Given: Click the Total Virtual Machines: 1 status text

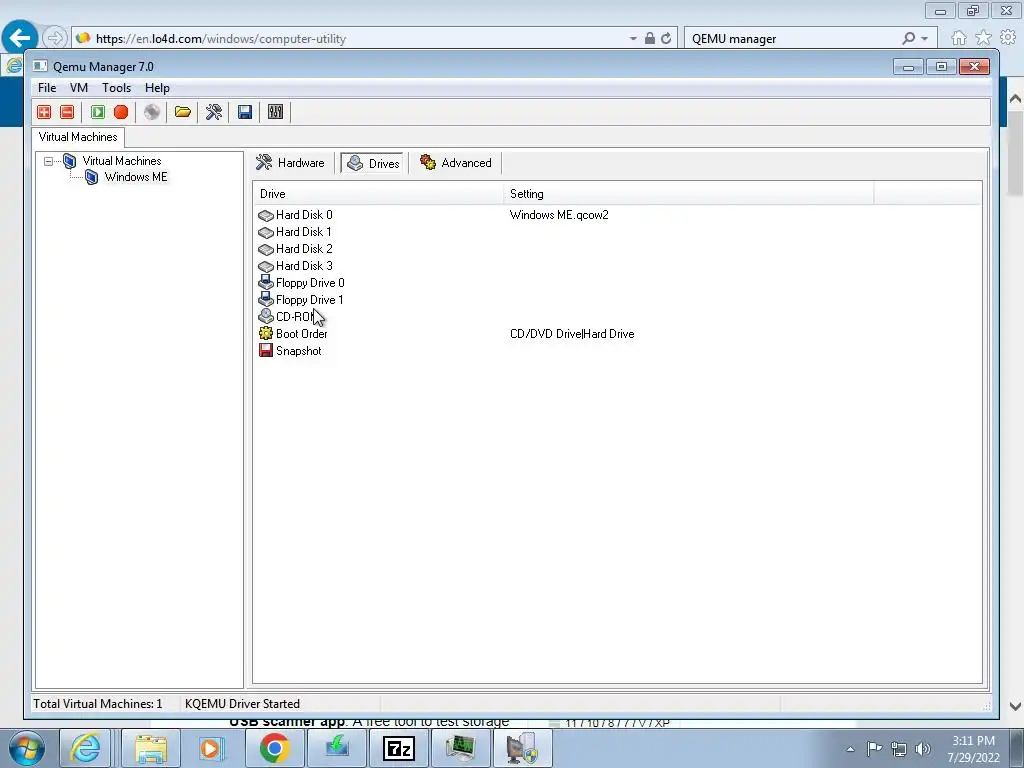Looking at the screenshot, I should click(98, 704).
